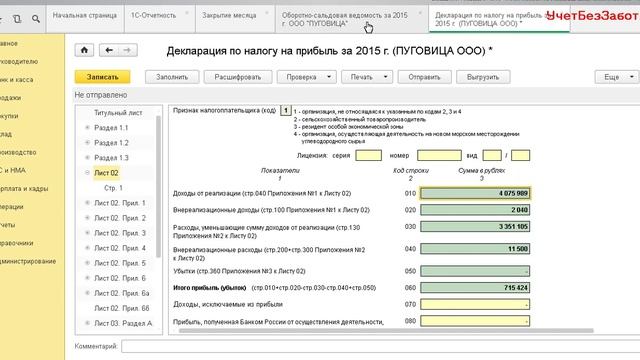Expand Лист 02. Прил. 6а node
This screenshot has height=360, width=640.
tap(87, 293)
